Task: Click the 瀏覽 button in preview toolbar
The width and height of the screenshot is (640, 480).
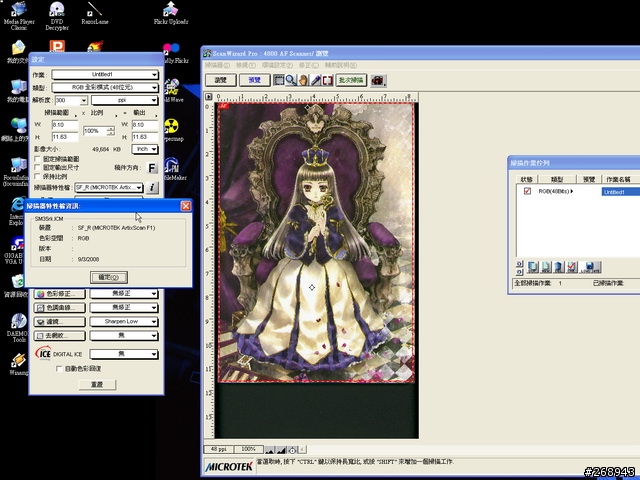Action: coord(220,80)
